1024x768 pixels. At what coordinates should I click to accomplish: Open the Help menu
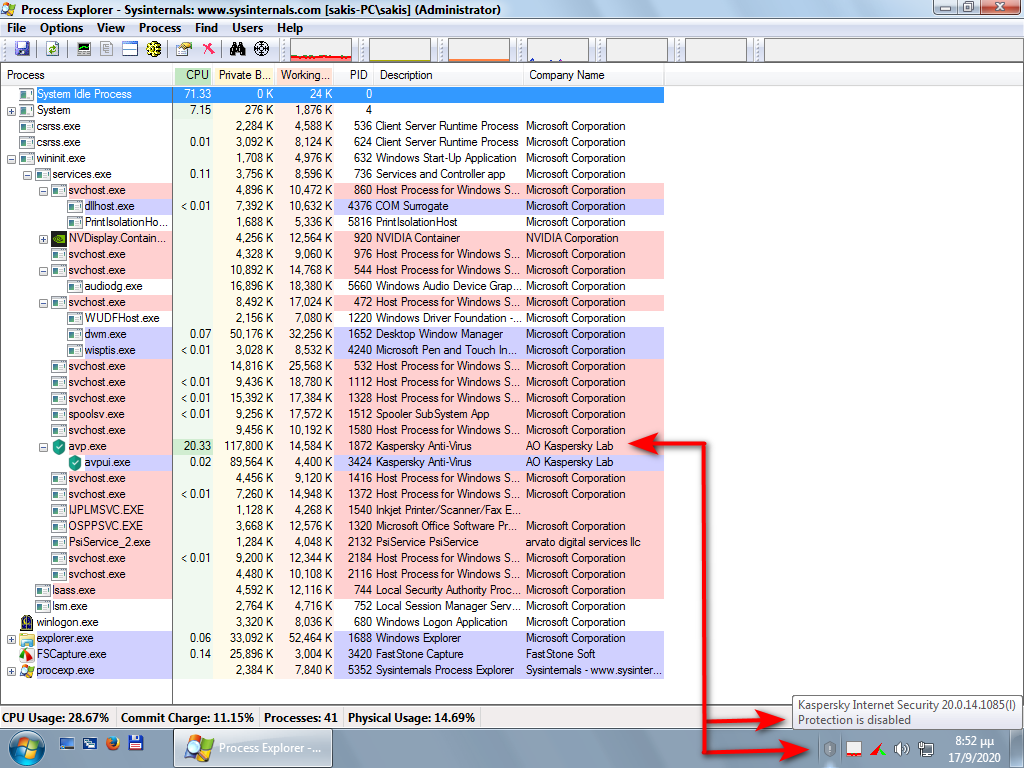point(290,28)
